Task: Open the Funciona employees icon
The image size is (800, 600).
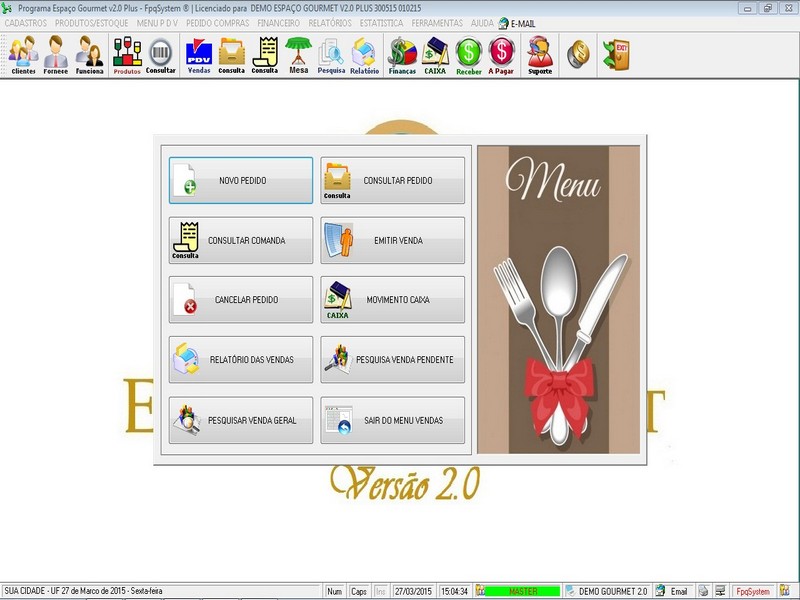Action: pos(89,55)
